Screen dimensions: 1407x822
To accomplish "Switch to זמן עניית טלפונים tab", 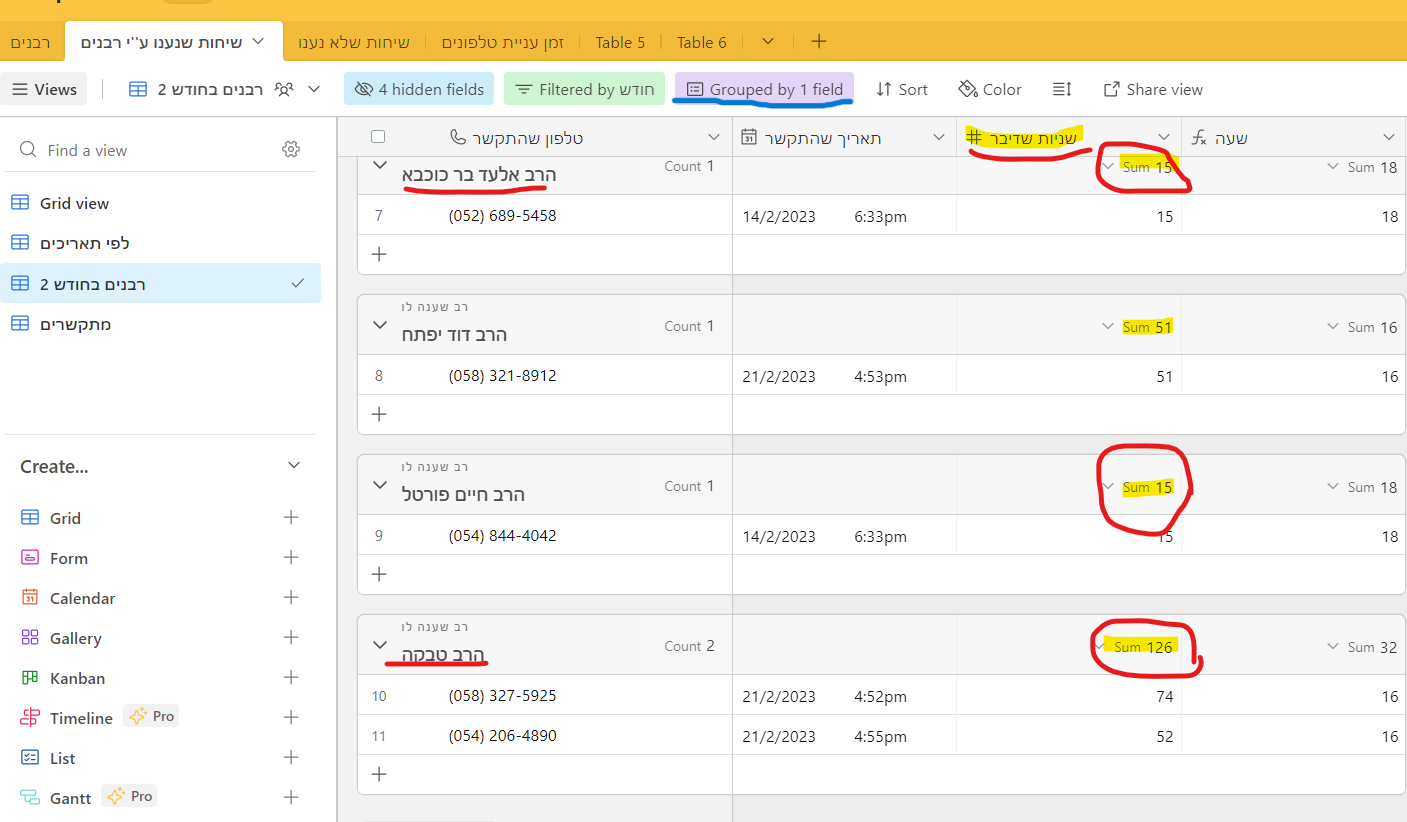I will click(x=503, y=42).
